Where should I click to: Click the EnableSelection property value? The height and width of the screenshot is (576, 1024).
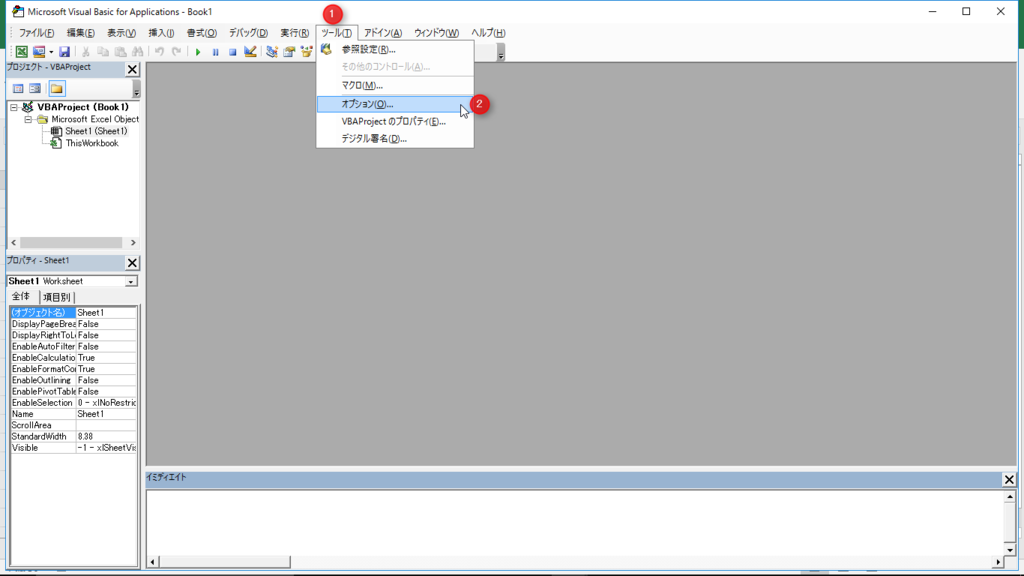[x=106, y=403]
